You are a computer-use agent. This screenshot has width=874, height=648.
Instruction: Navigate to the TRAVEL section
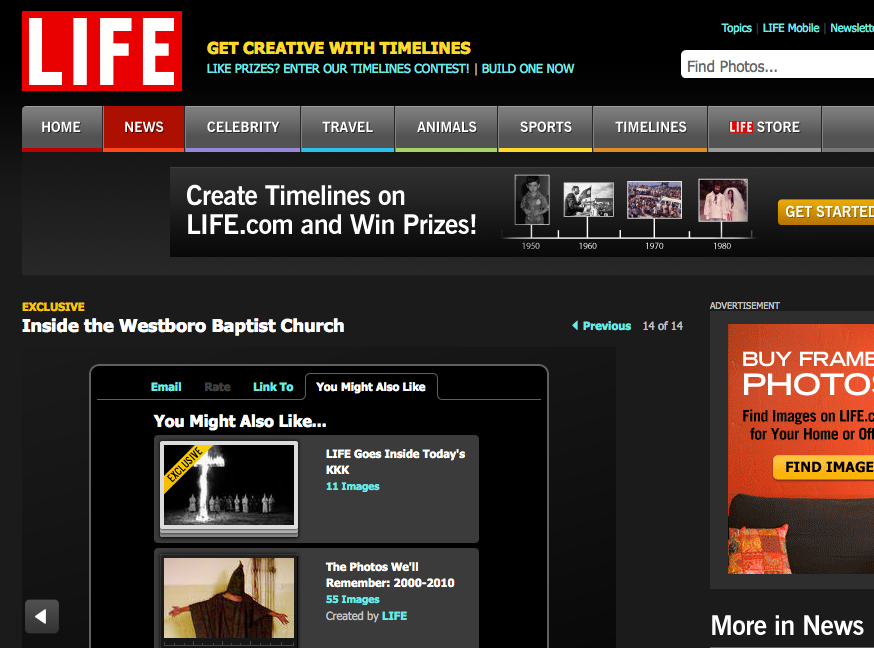click(x=347, y=127)
